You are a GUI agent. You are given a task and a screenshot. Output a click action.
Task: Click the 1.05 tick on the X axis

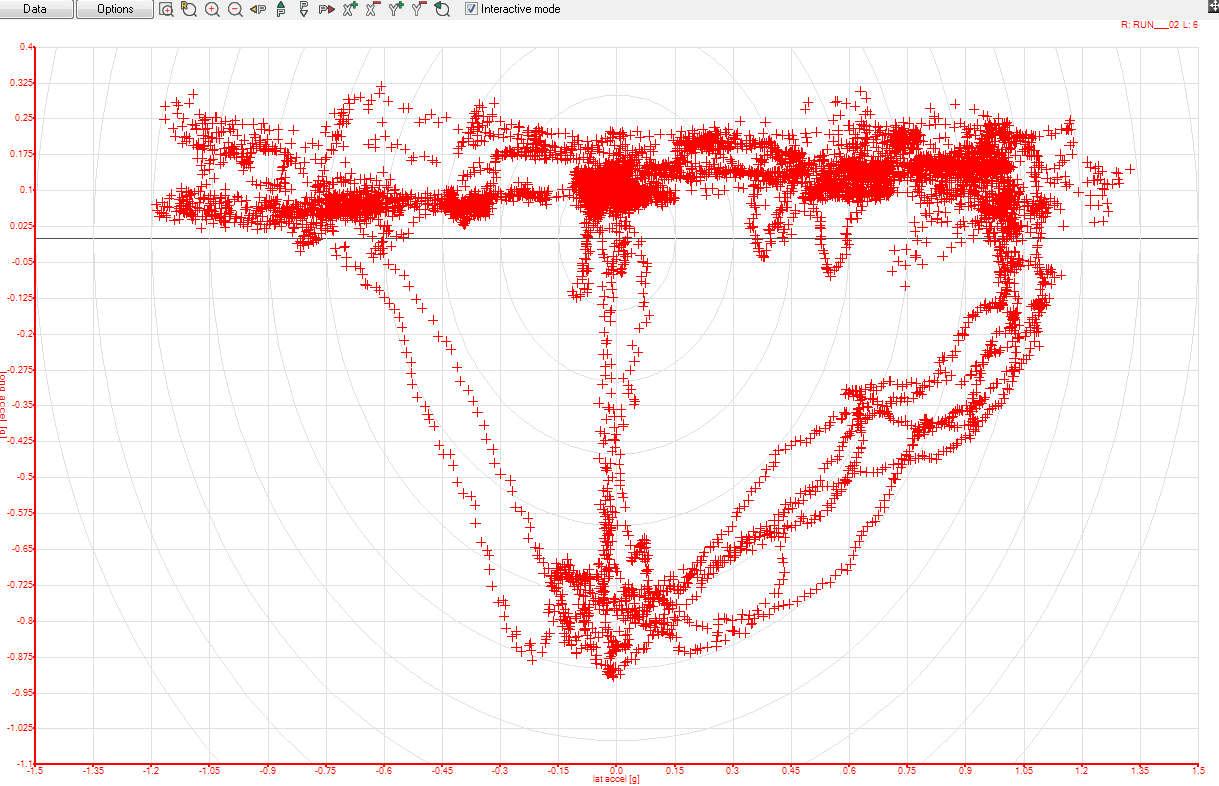point(1023,771)
